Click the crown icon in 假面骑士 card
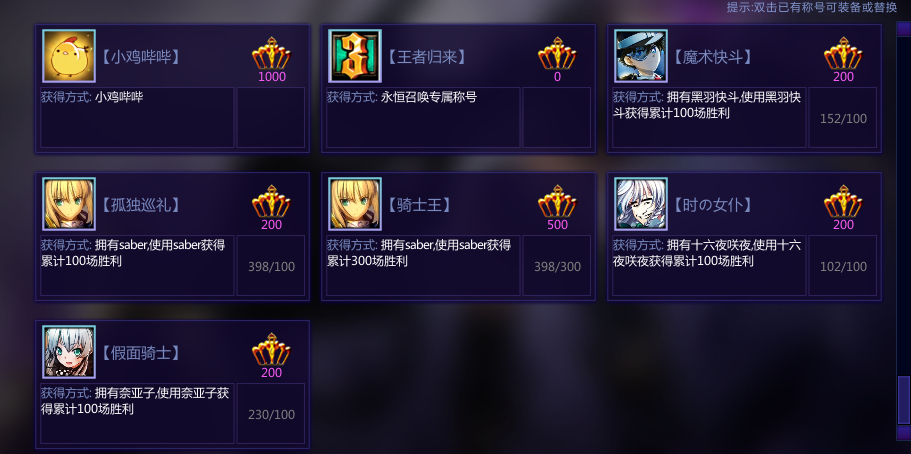This screenshot has height=454, width=911. (271, 349)
